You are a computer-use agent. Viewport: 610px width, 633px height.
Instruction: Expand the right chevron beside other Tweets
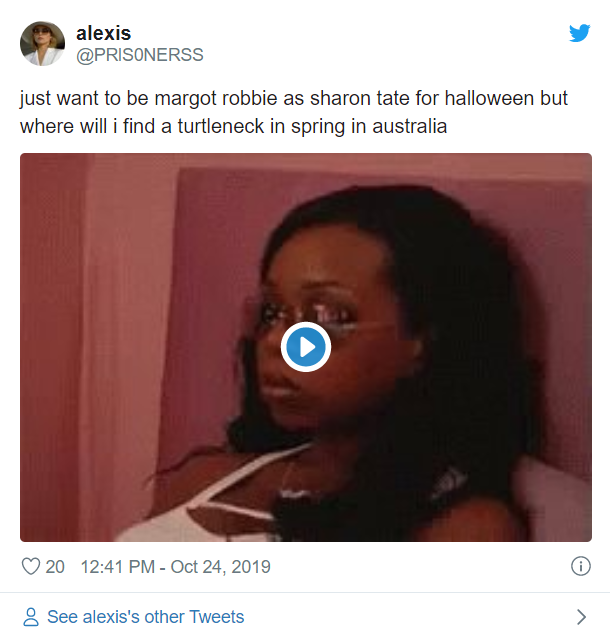(581, 617)
